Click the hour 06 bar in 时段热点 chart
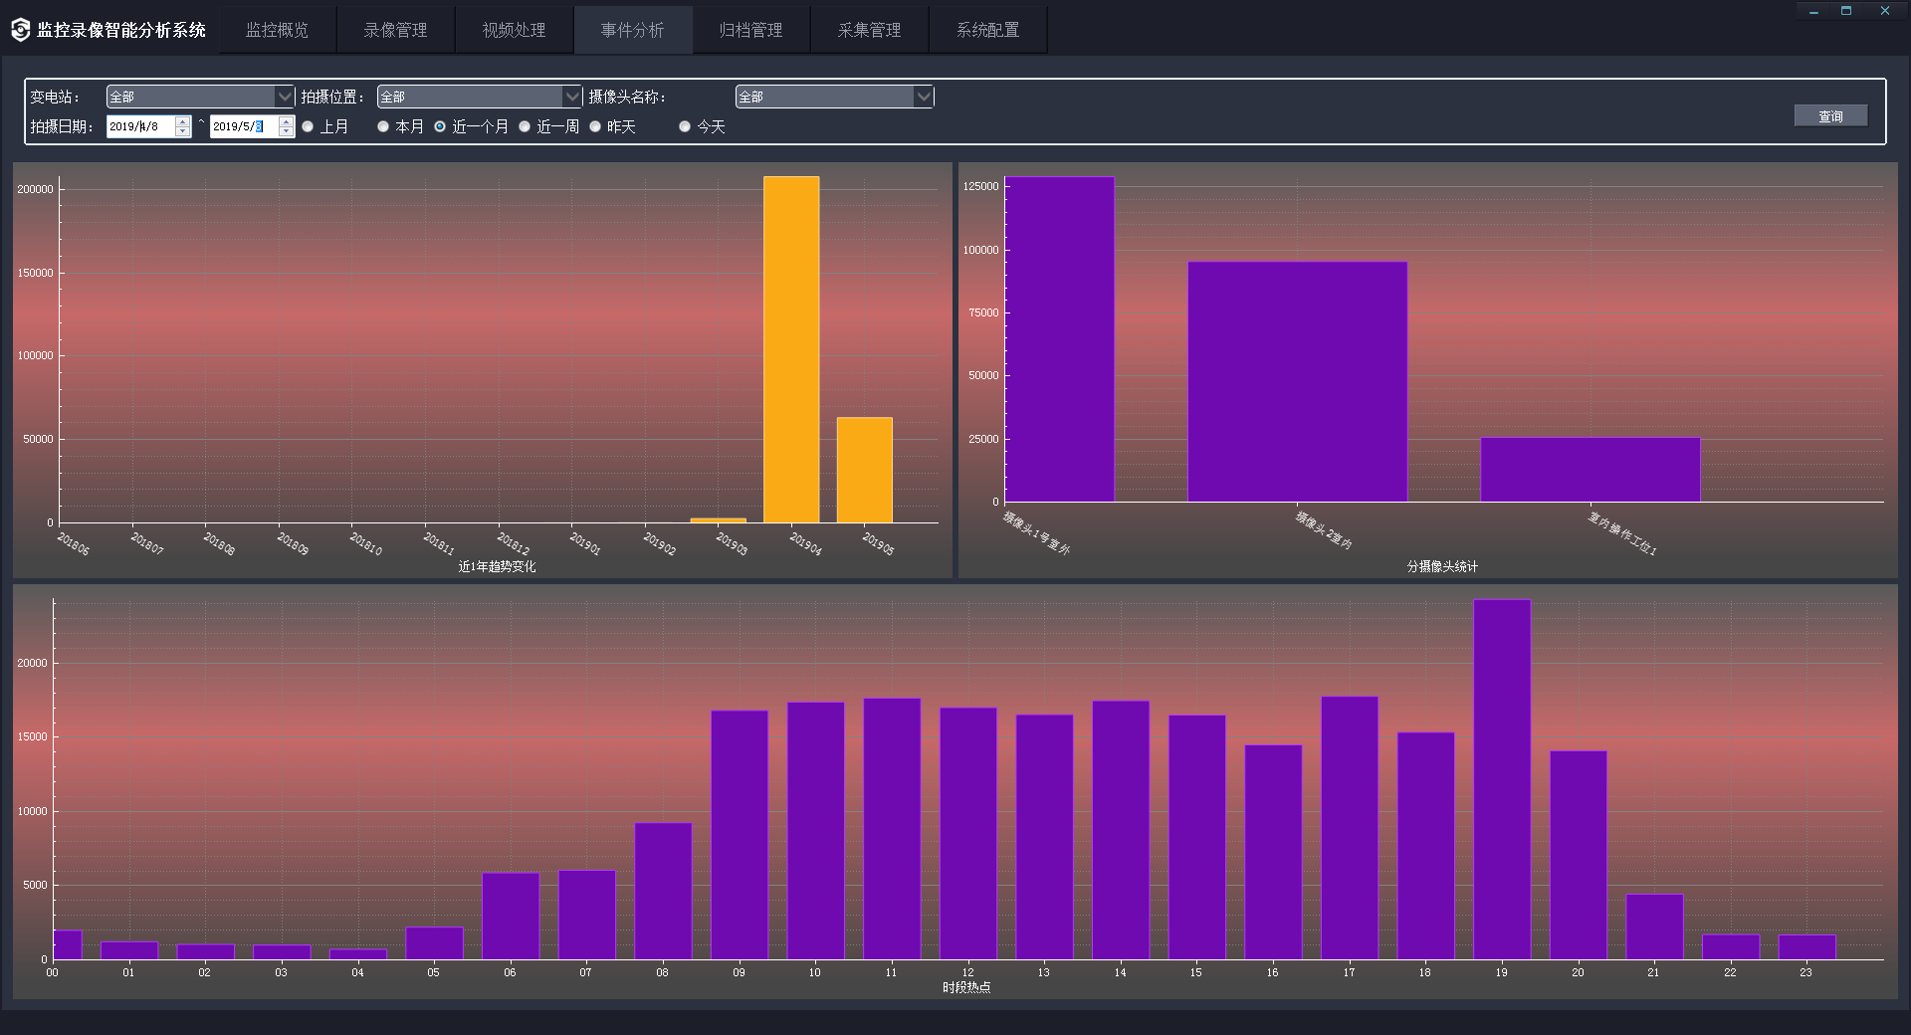The width and height of the screenshot is (1911, 1035). [510, 916]
